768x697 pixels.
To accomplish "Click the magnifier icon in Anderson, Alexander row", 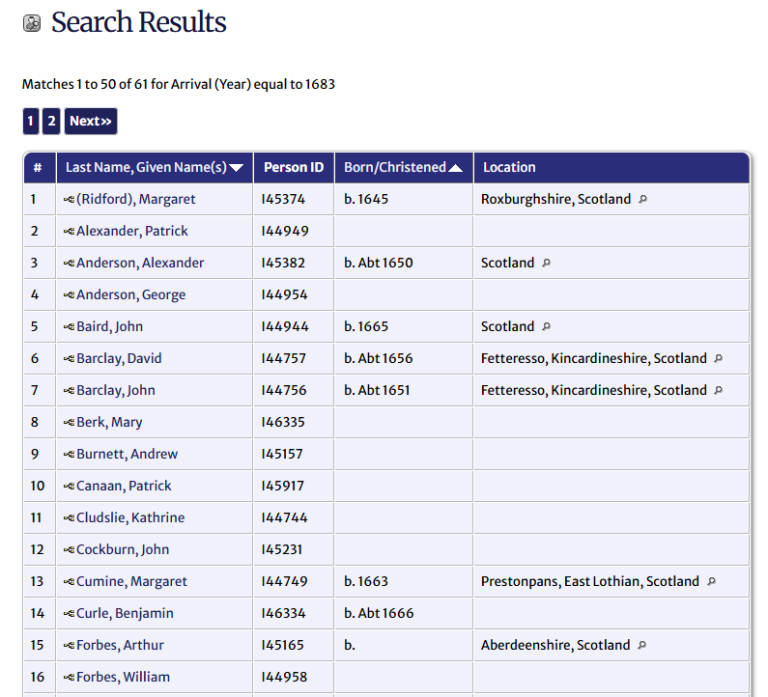I will tap(546, 263).
